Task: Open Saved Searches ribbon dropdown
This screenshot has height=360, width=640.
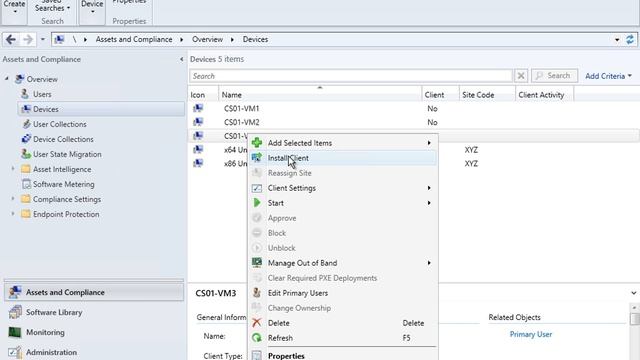Action: (52, 6)
